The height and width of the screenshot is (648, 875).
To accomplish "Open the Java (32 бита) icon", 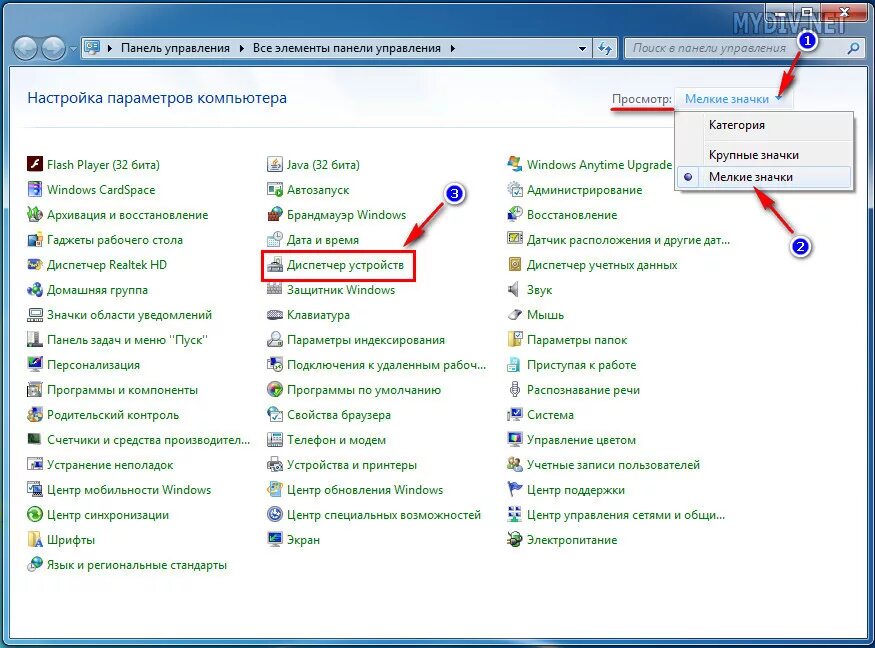I will [275, 164].
